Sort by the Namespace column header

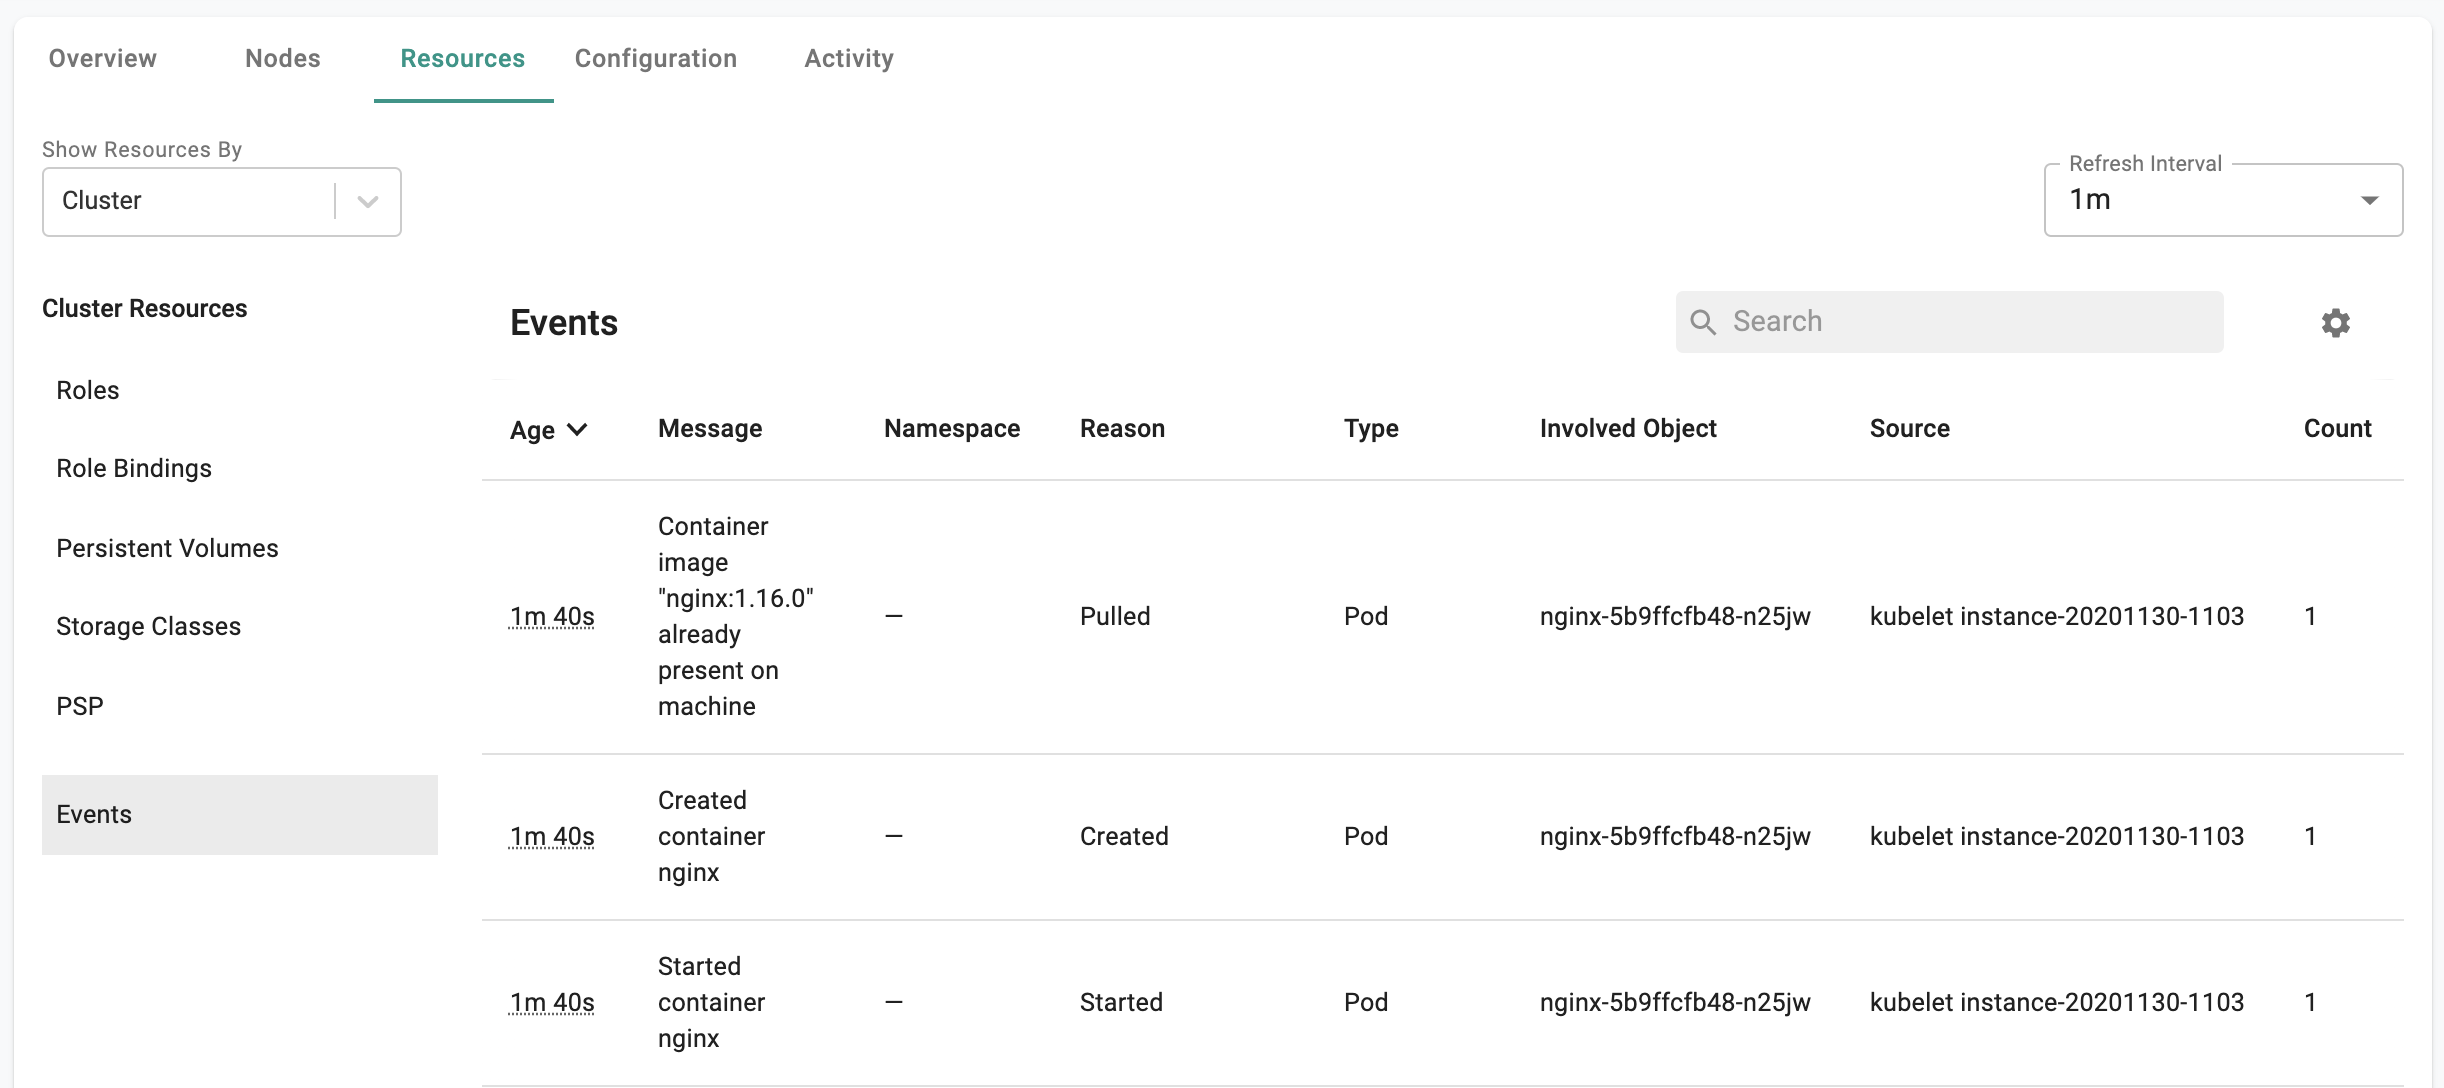tap(952, 429)
